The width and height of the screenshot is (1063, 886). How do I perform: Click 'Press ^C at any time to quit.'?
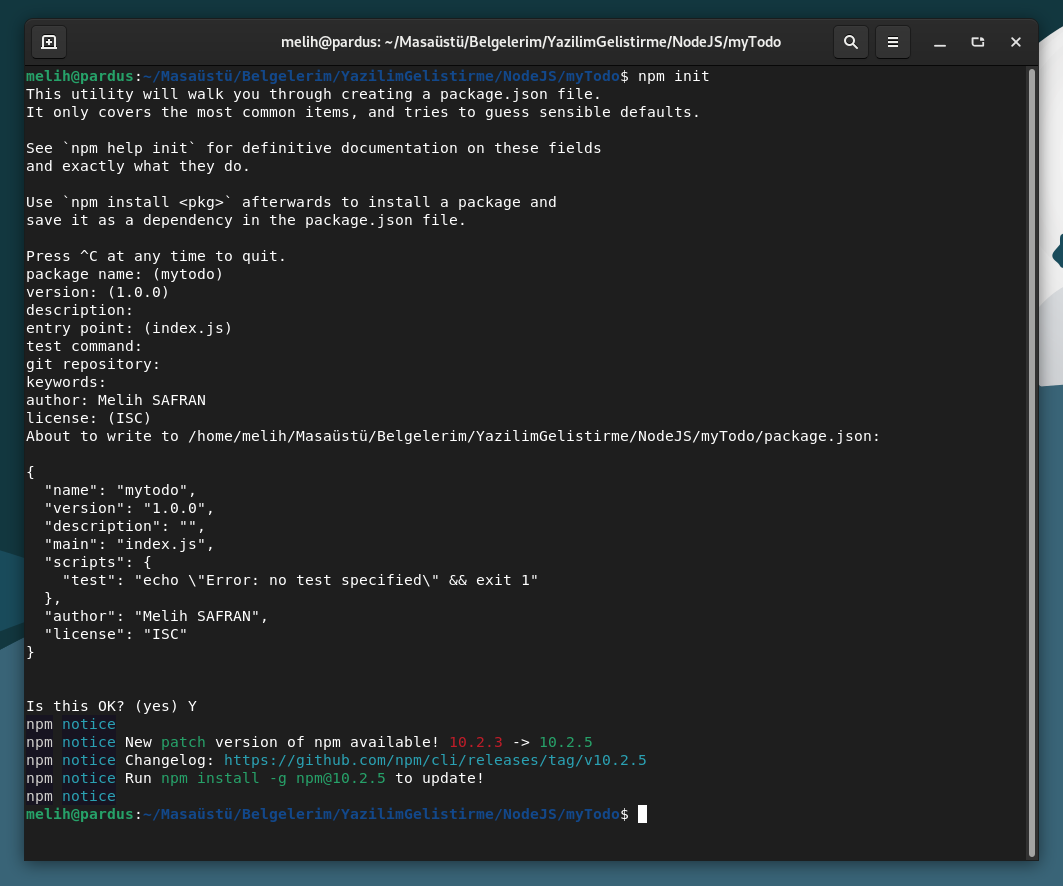(x=156, y=256)
